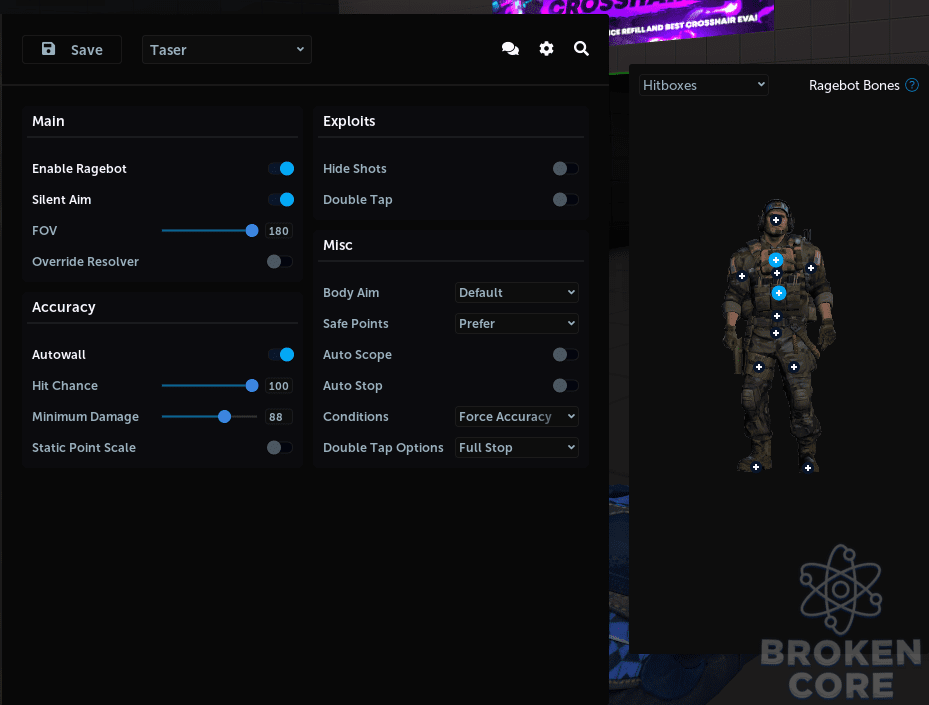Open the Taser weapon dropdown
This screenshot has height=705, width=929.
tap(227, 50)
